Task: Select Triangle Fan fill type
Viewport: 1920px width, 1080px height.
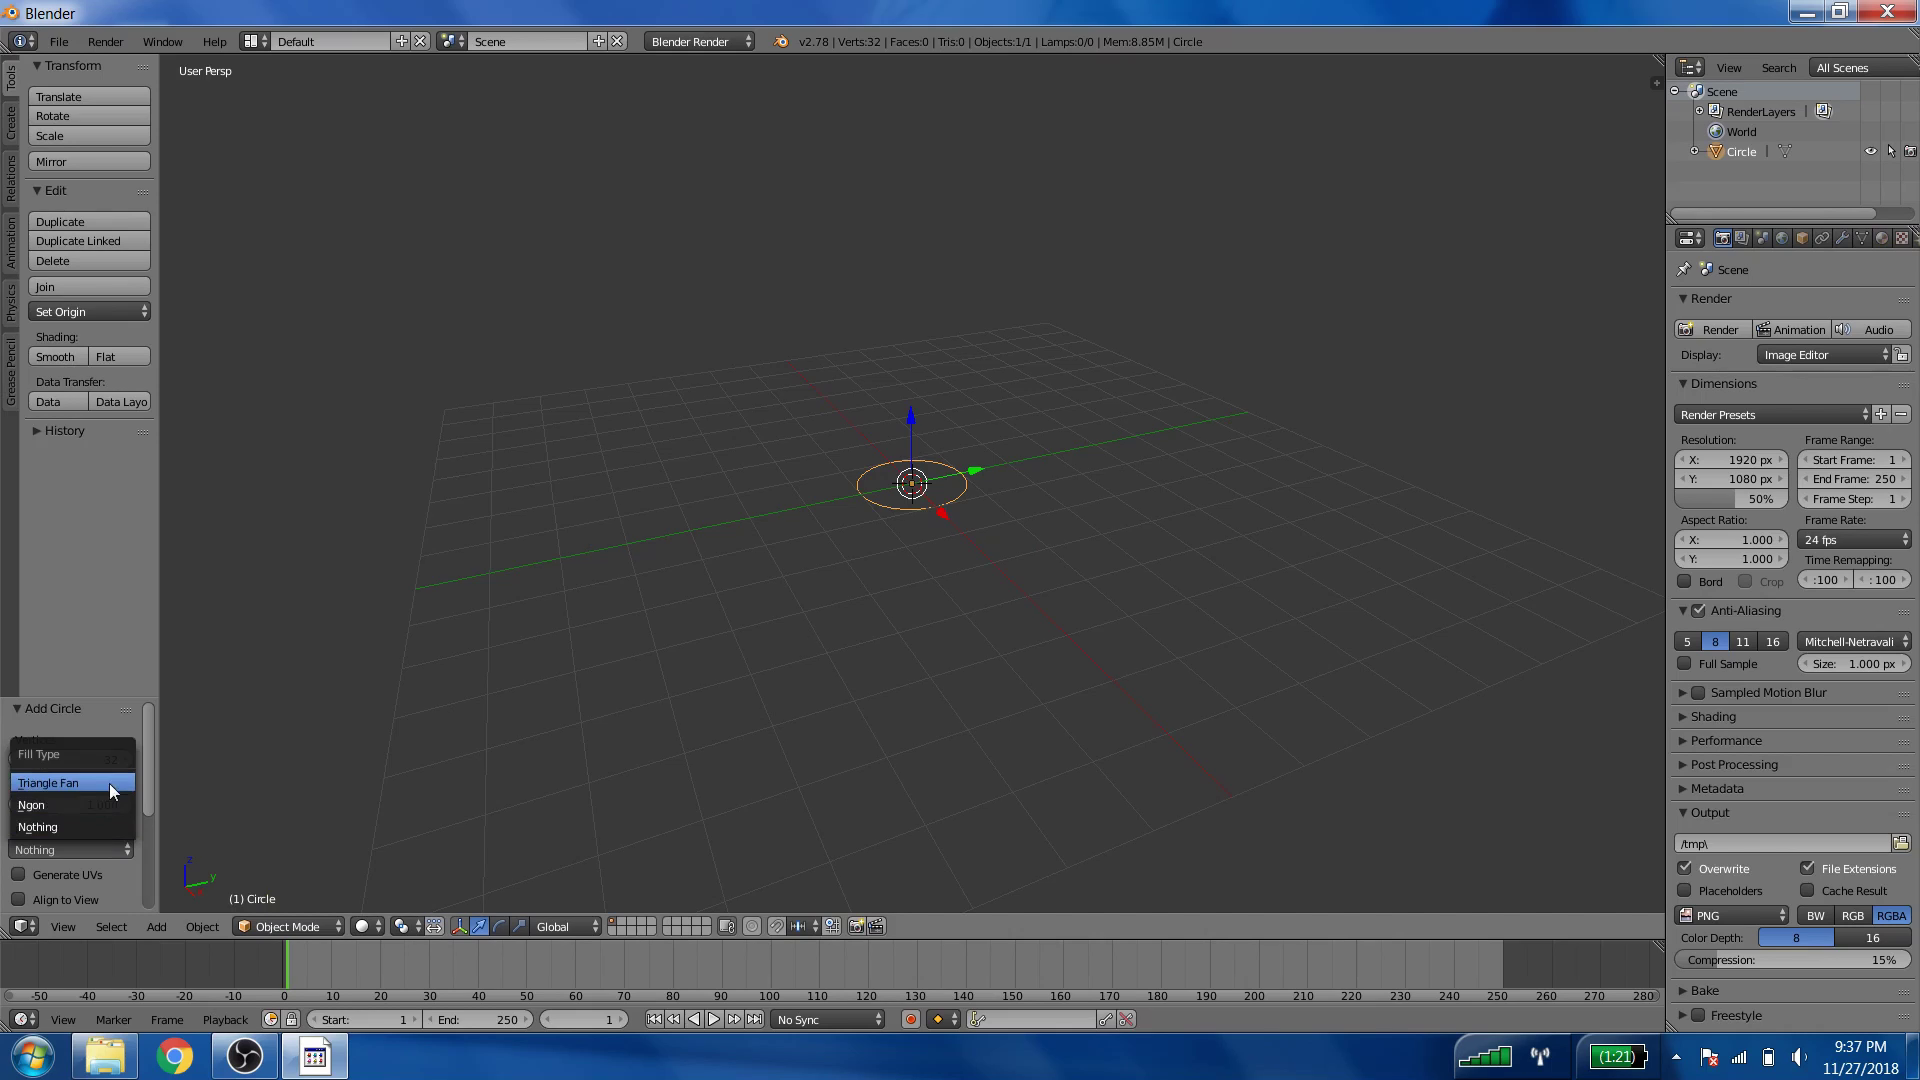Action: (72, 783)
